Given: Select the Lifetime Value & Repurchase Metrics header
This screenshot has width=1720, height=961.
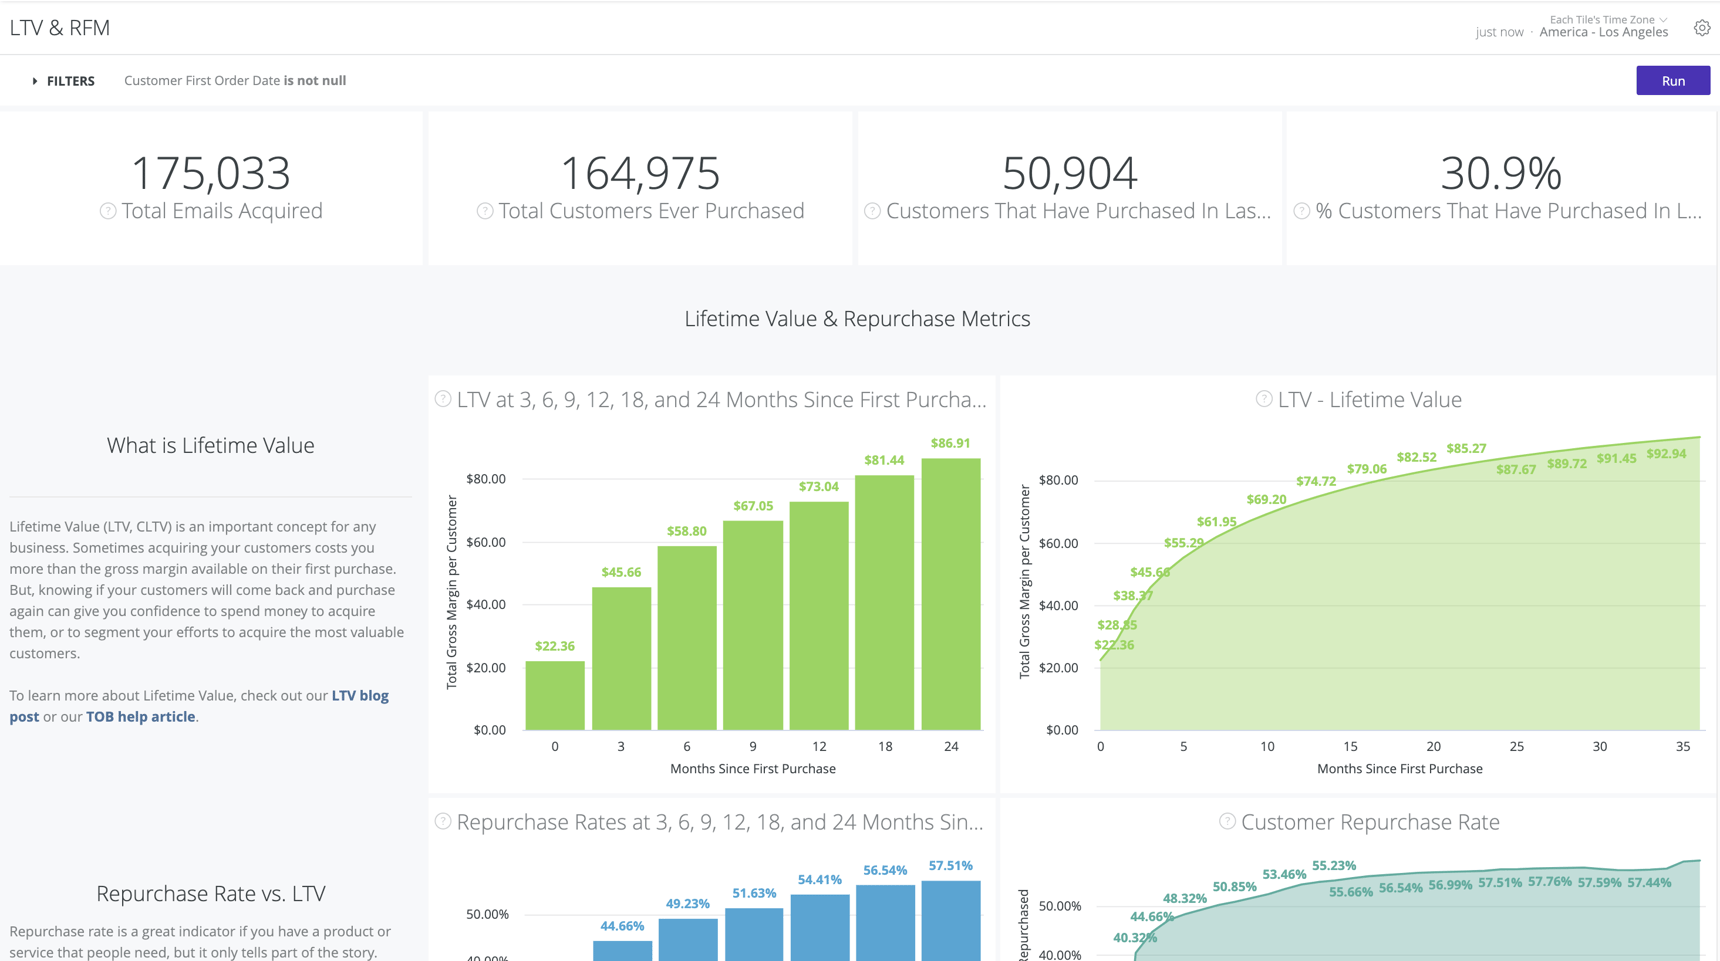Looking at the screenshot, I should click(x=857, y=318).
